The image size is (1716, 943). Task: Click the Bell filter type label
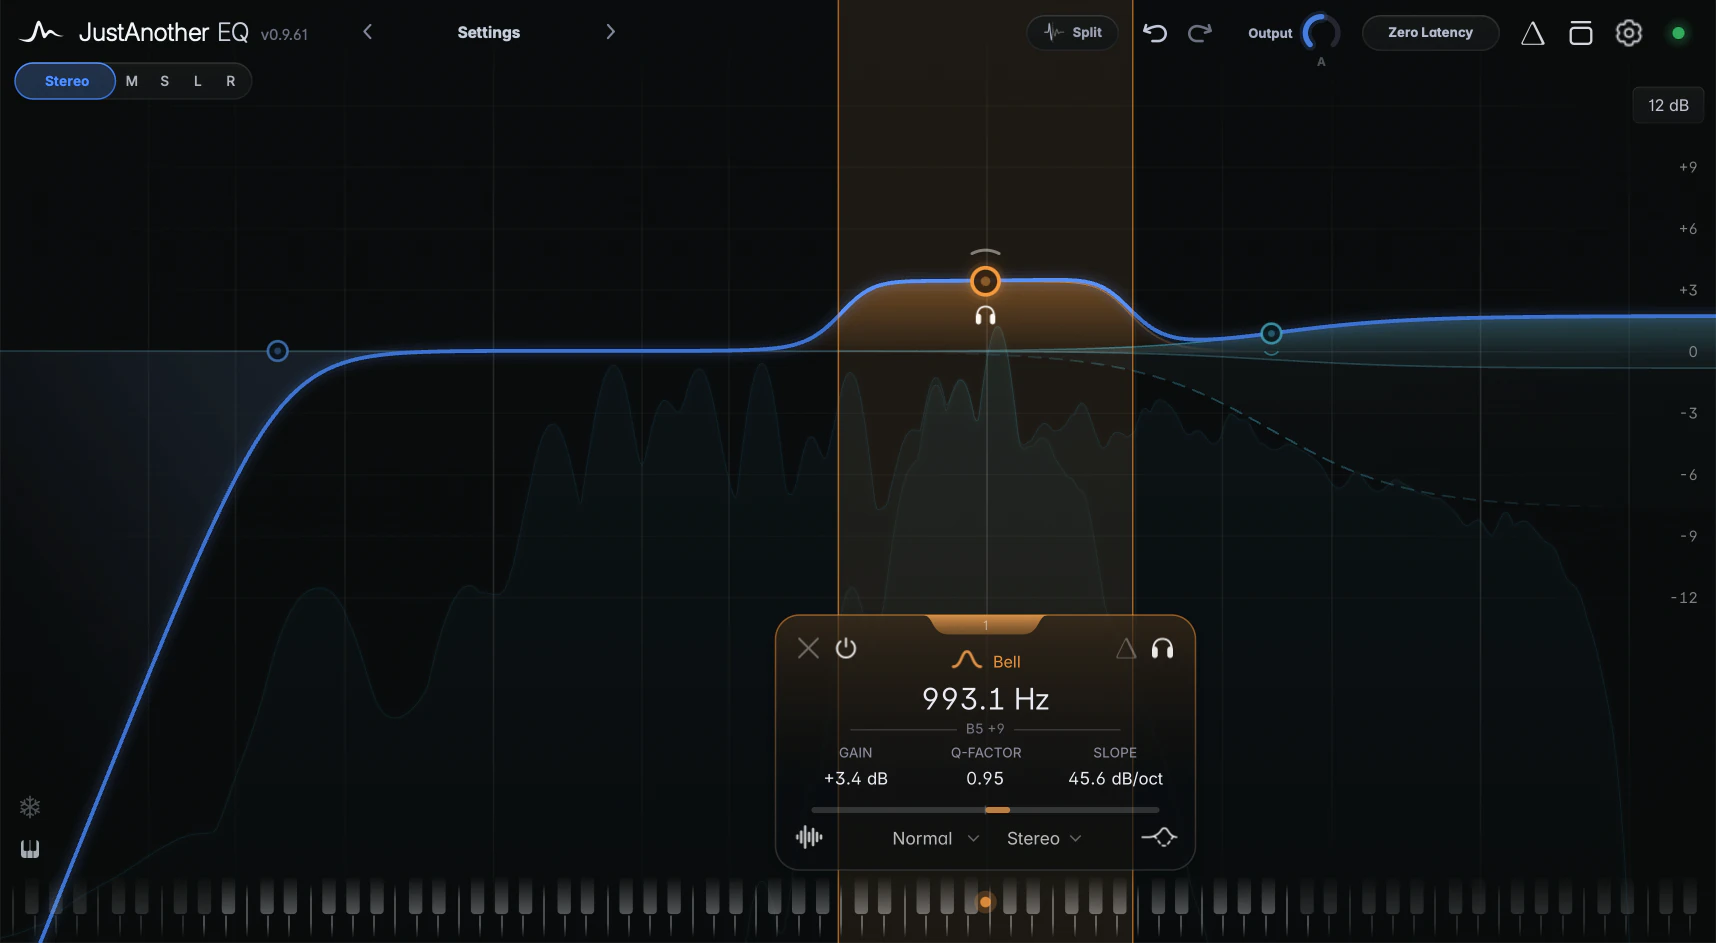pos(1006,662)
